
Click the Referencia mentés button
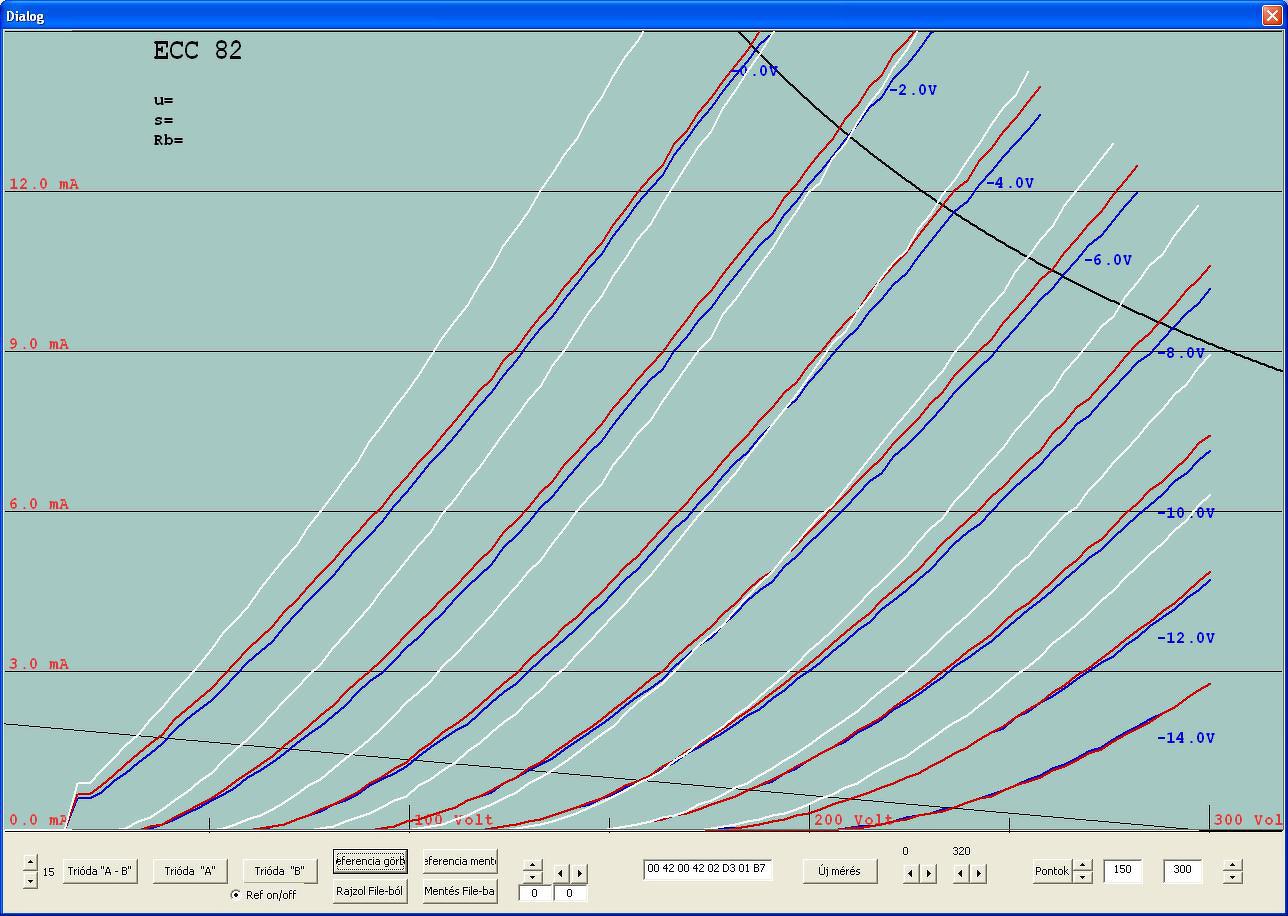460,861
